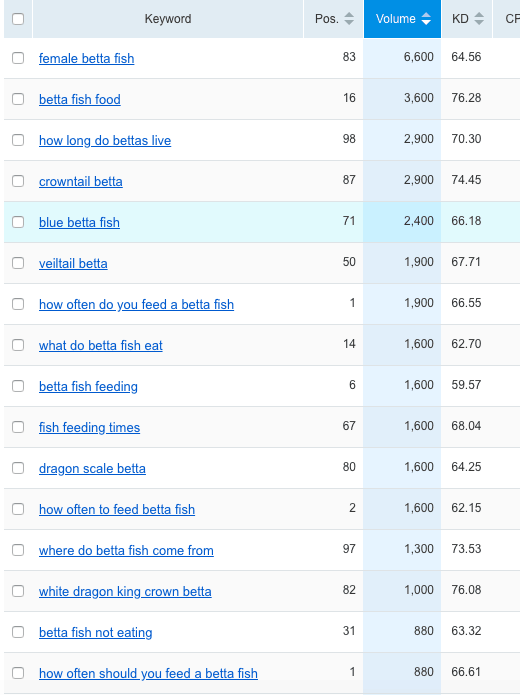Sort by the Pos. column arrows

[349, 19]
